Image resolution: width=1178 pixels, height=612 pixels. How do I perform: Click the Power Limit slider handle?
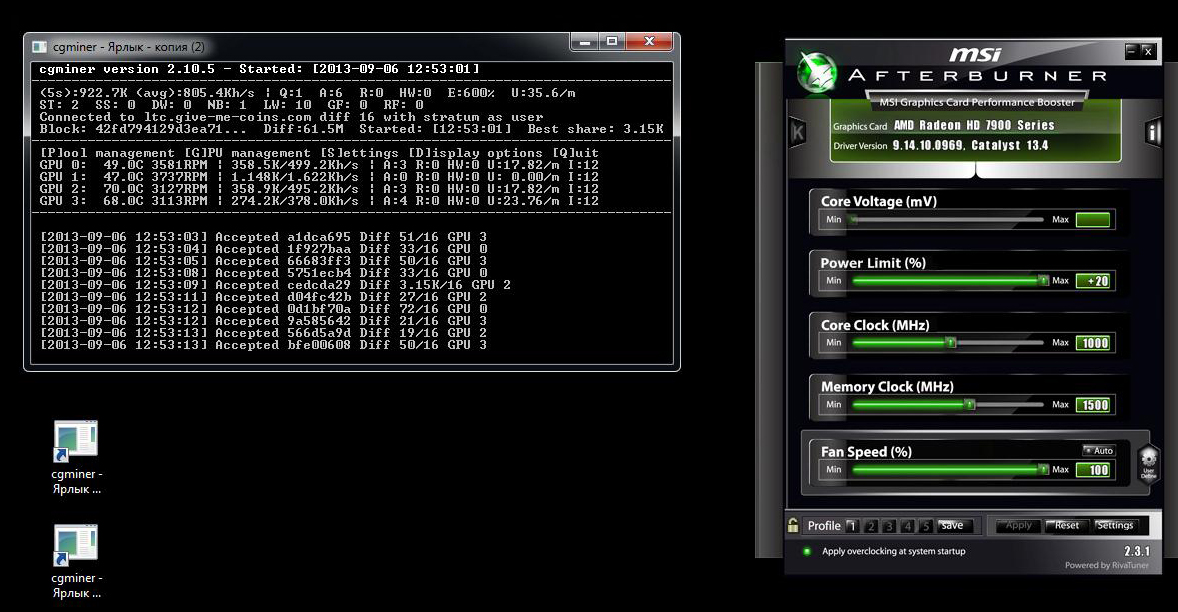click(1044, 280)
